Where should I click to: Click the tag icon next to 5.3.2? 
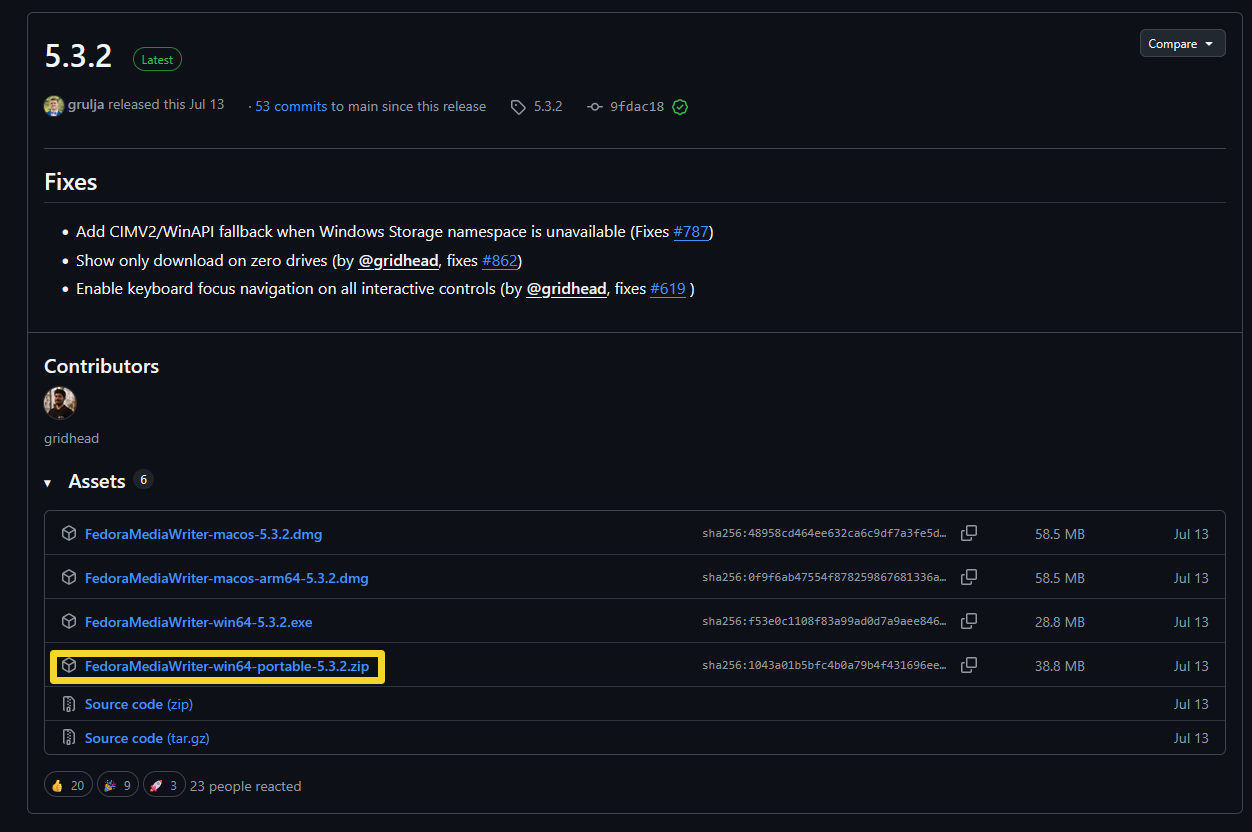click(x=518, y=107)
